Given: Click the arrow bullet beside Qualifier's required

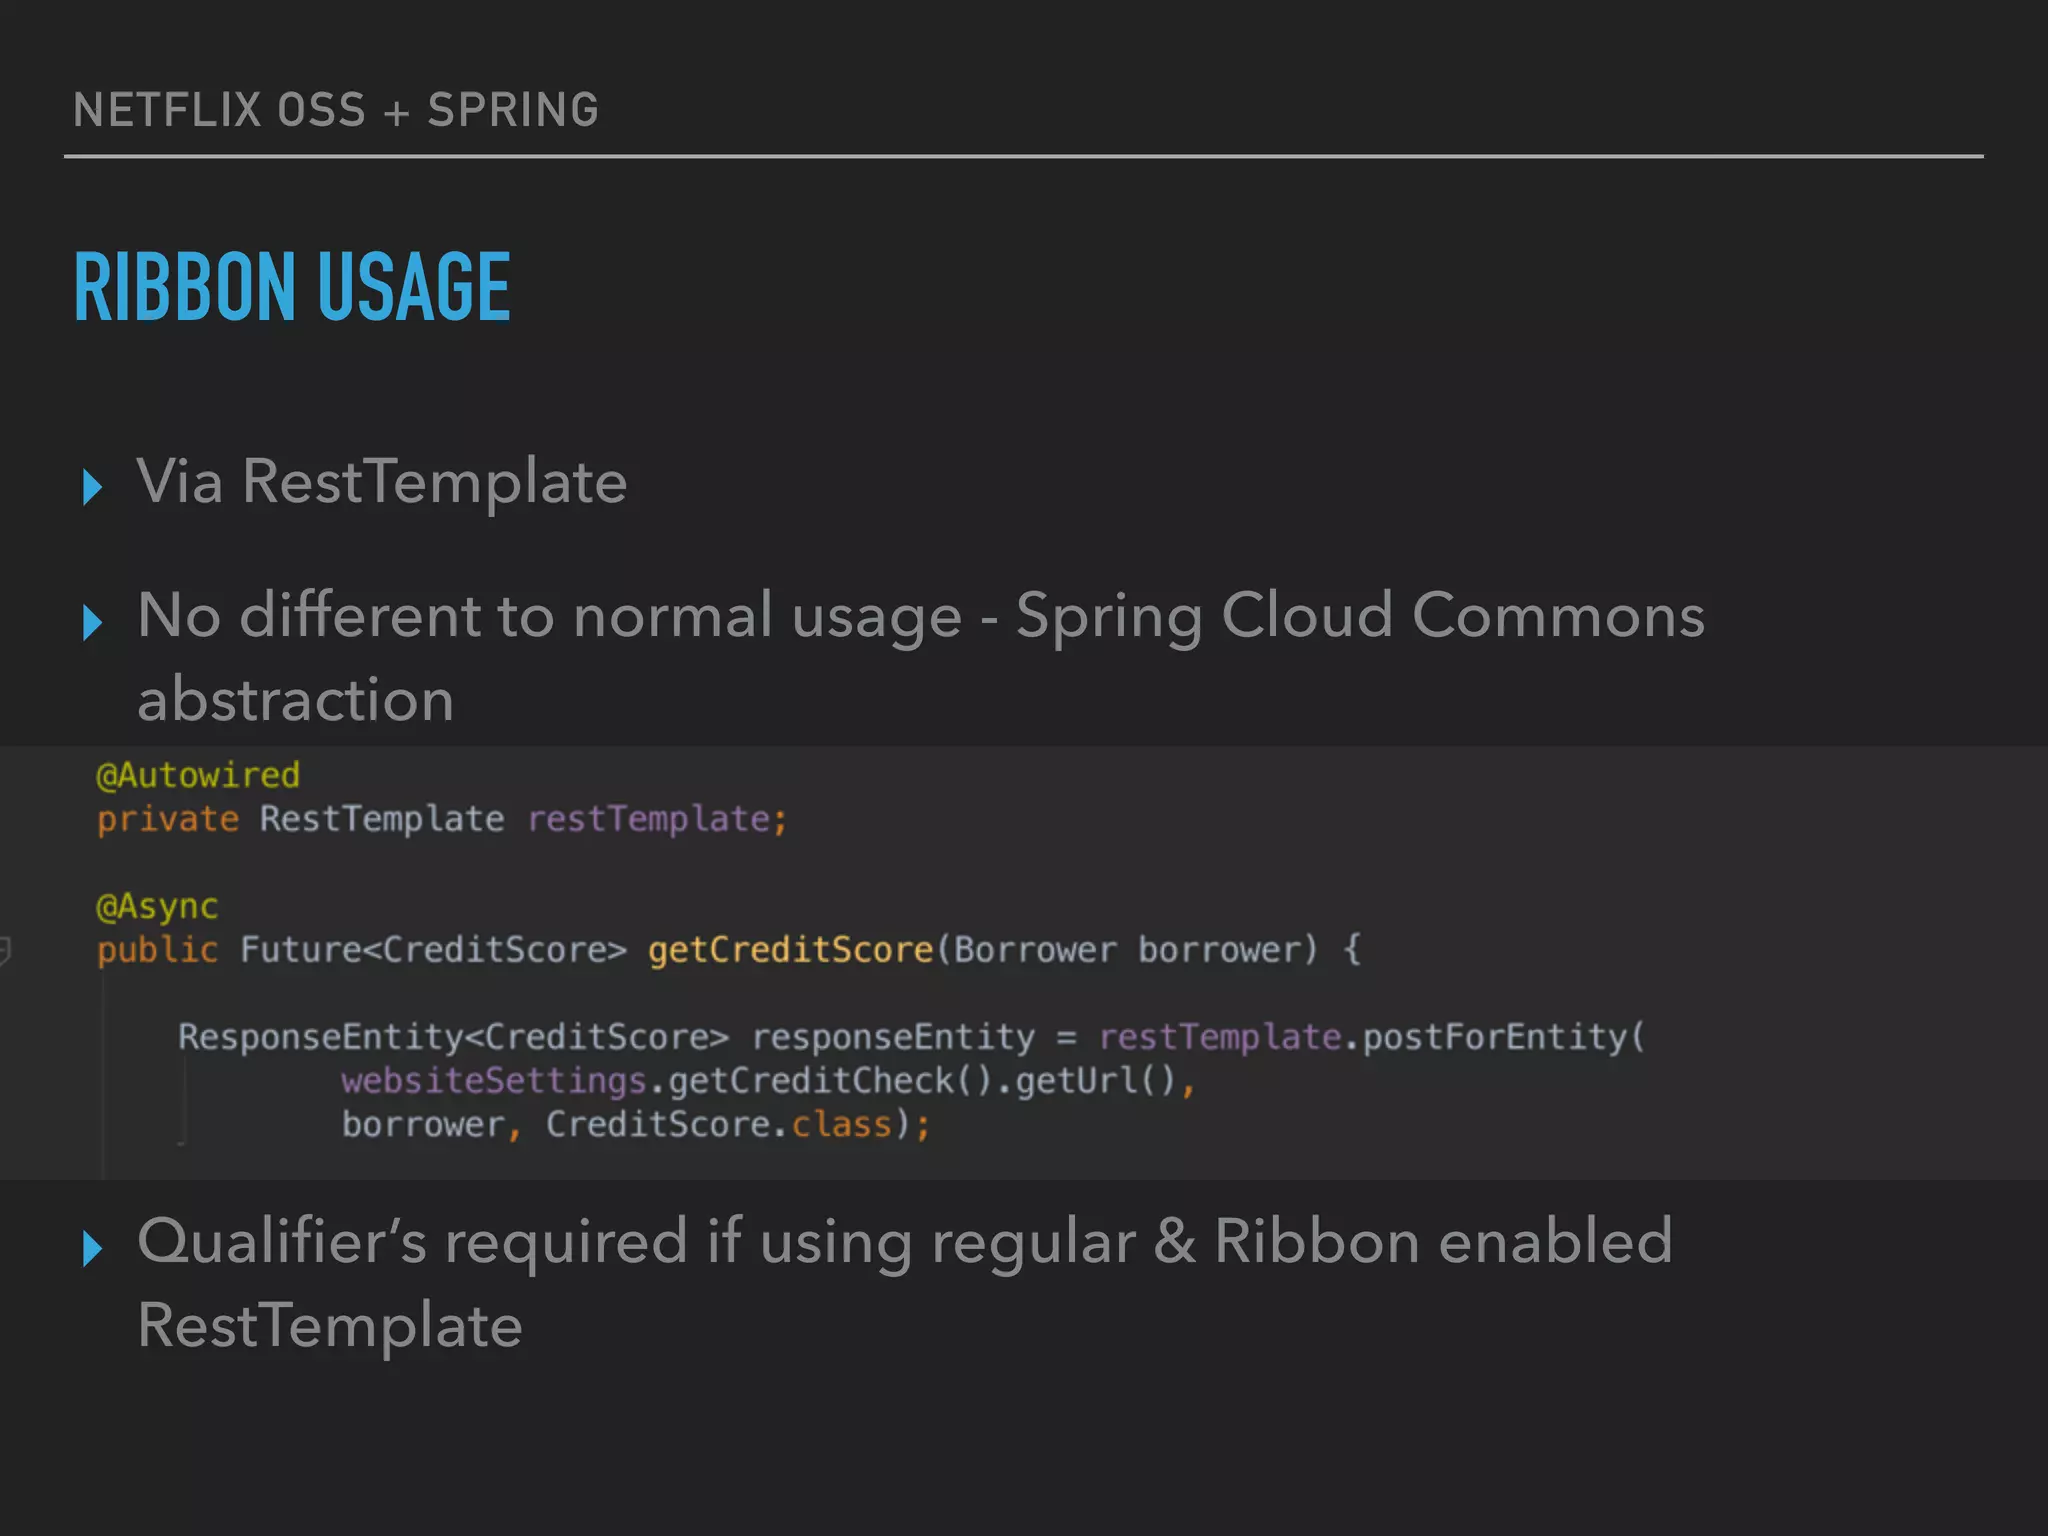Looking at the screenshot, I should (x=92, y=1248).
